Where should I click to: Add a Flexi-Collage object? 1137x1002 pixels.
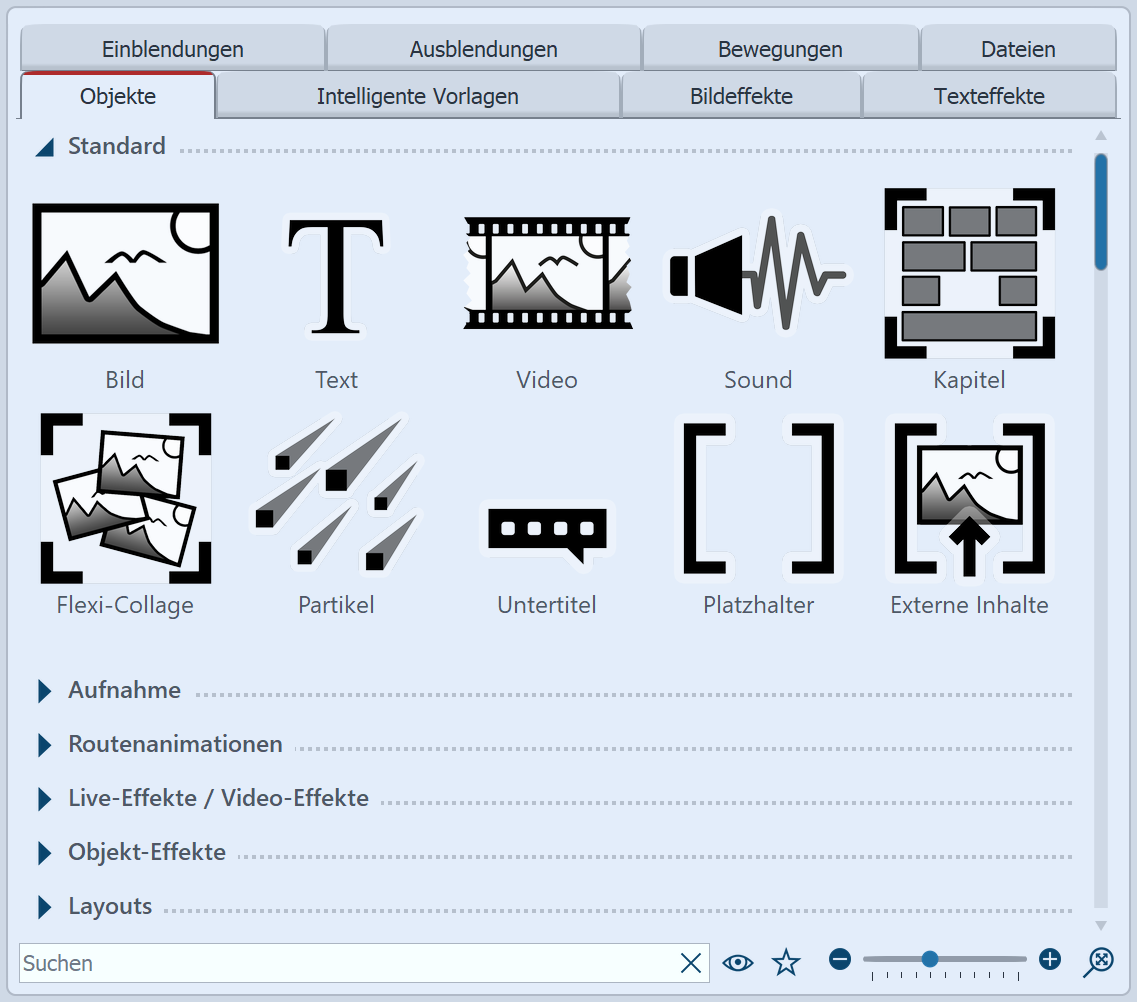click(124, 497)
